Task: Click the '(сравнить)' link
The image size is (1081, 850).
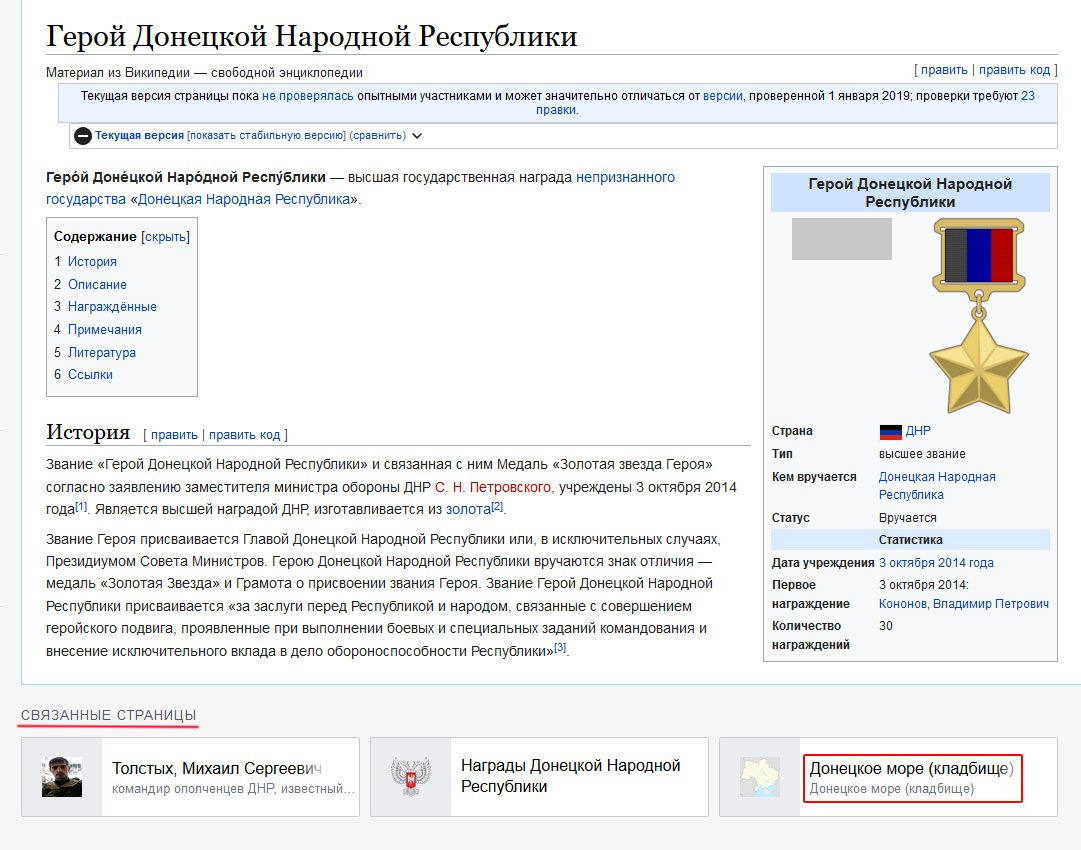Action: (x=378, y=136)
